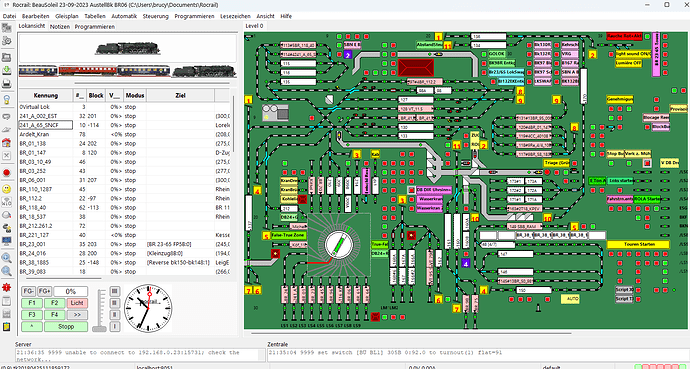Click the gray factory building symbol on track plan
This screenshot has width=690, height=369.
coord(275,113)
